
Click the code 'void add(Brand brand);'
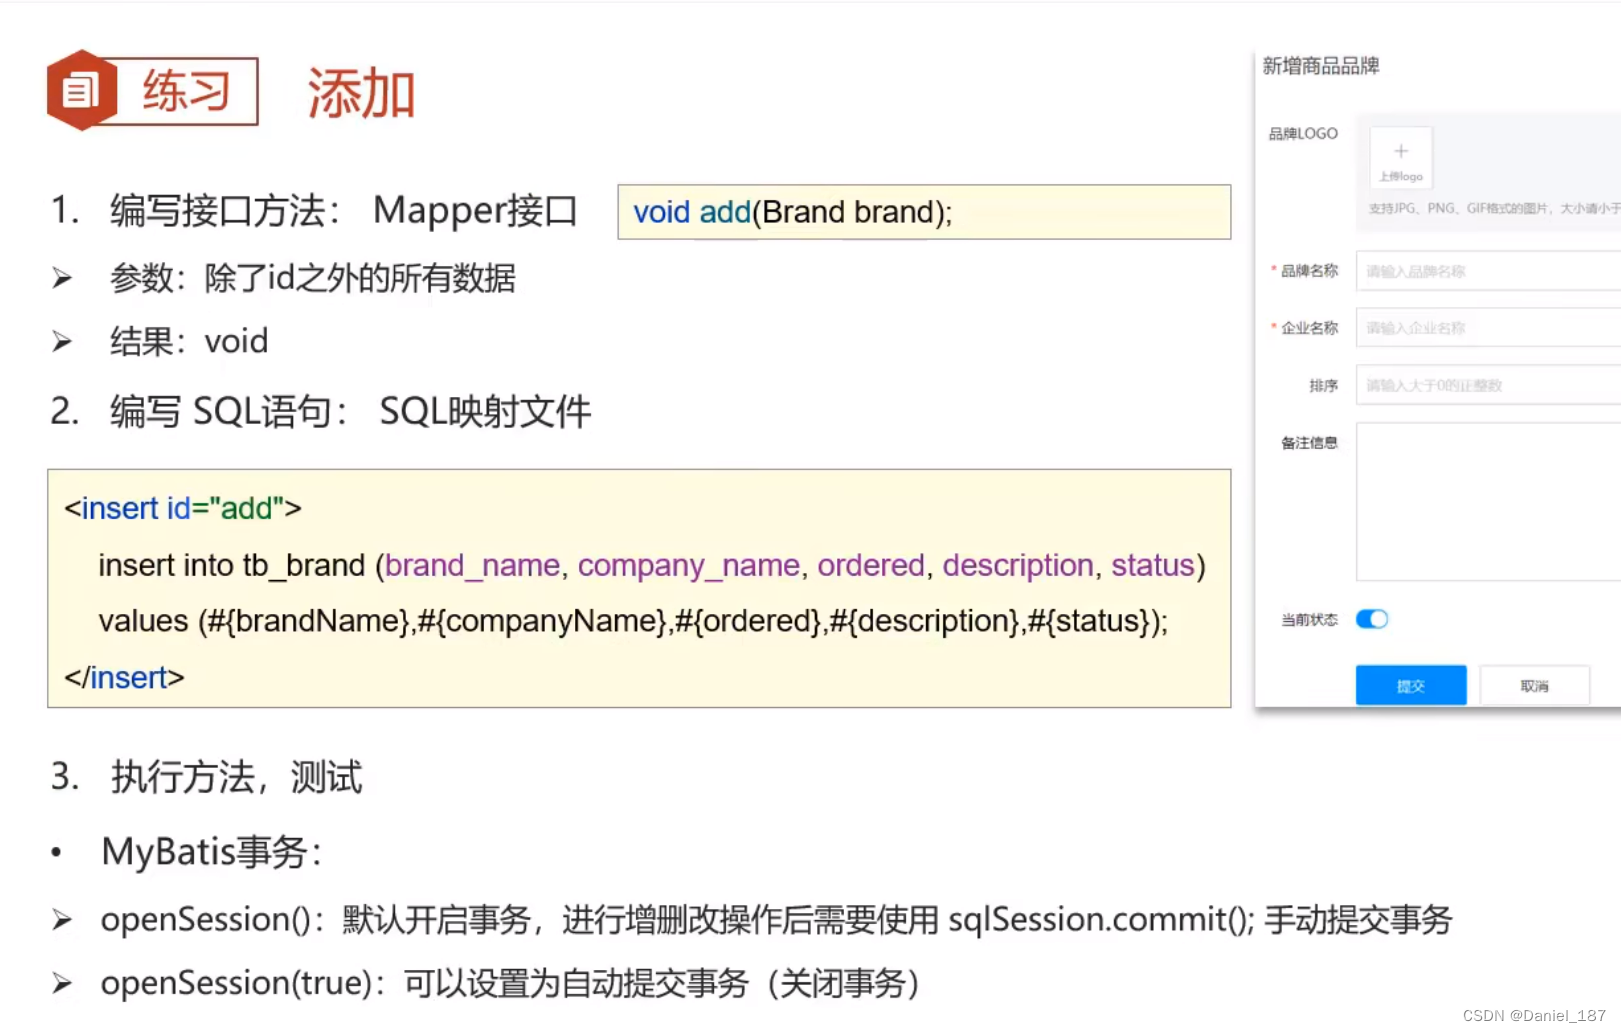(792, 212)
